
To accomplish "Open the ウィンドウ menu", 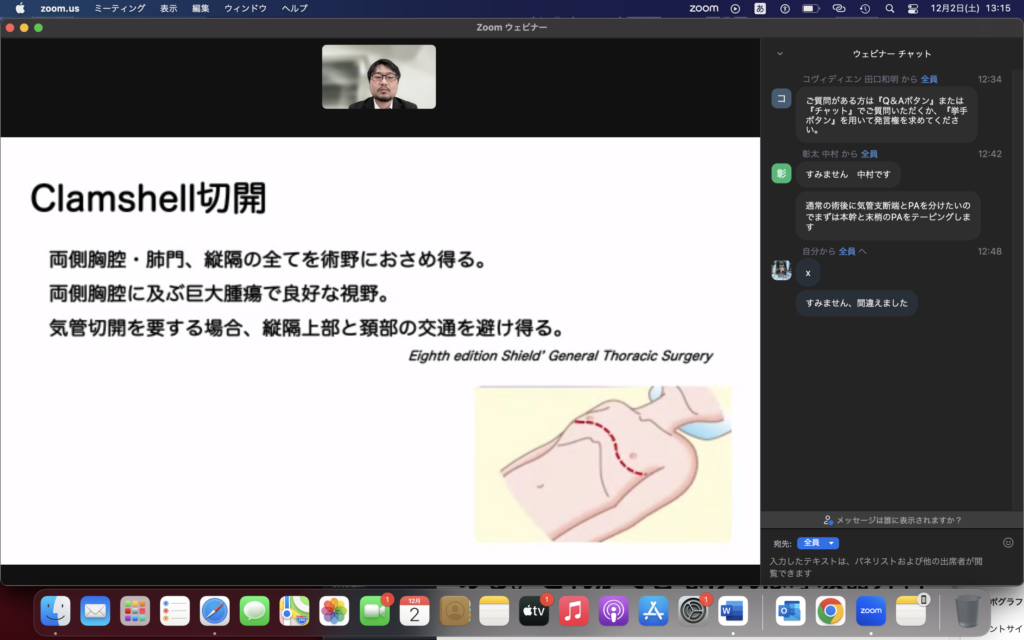I will [x=245, y=8].
